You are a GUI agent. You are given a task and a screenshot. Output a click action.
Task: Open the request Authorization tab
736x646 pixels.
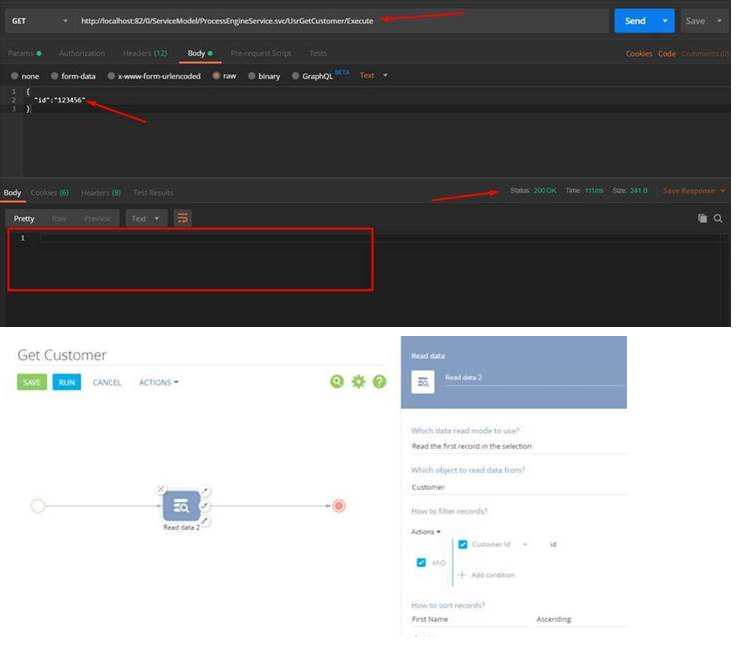[x=82, y=53]
